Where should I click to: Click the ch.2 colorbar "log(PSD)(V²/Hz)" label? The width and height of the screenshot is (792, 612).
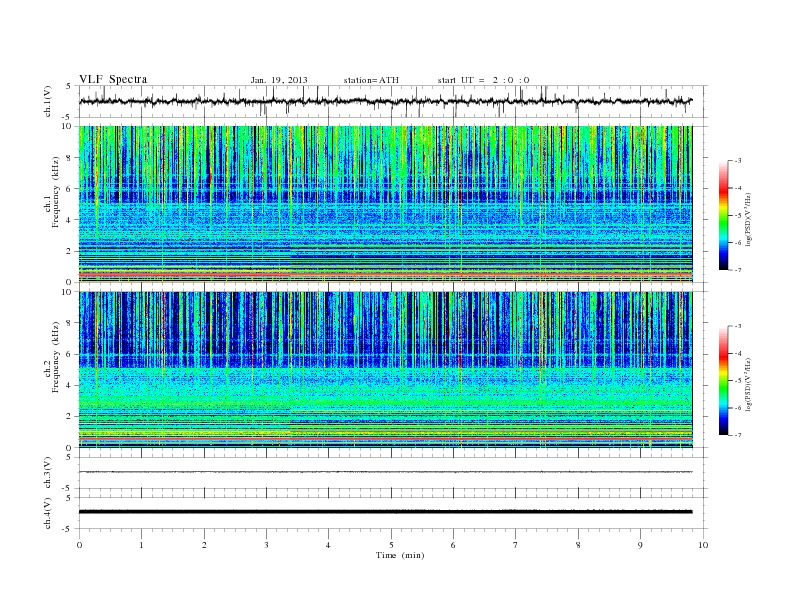point(748,384)
